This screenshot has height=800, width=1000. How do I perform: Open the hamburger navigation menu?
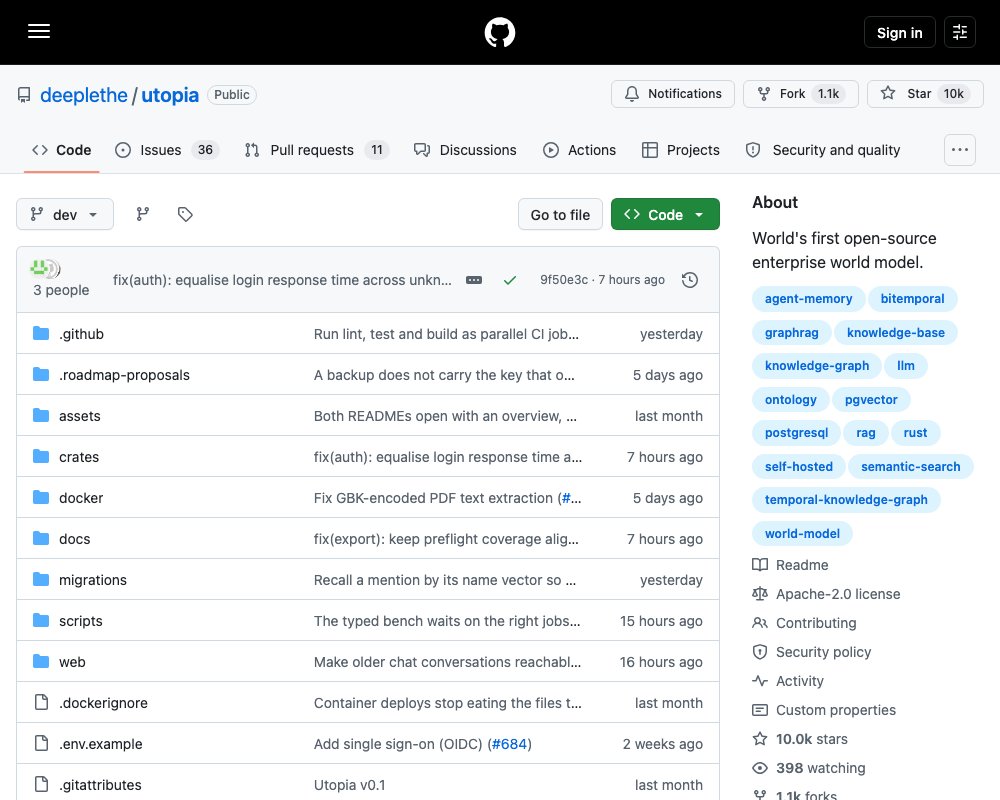39,31
